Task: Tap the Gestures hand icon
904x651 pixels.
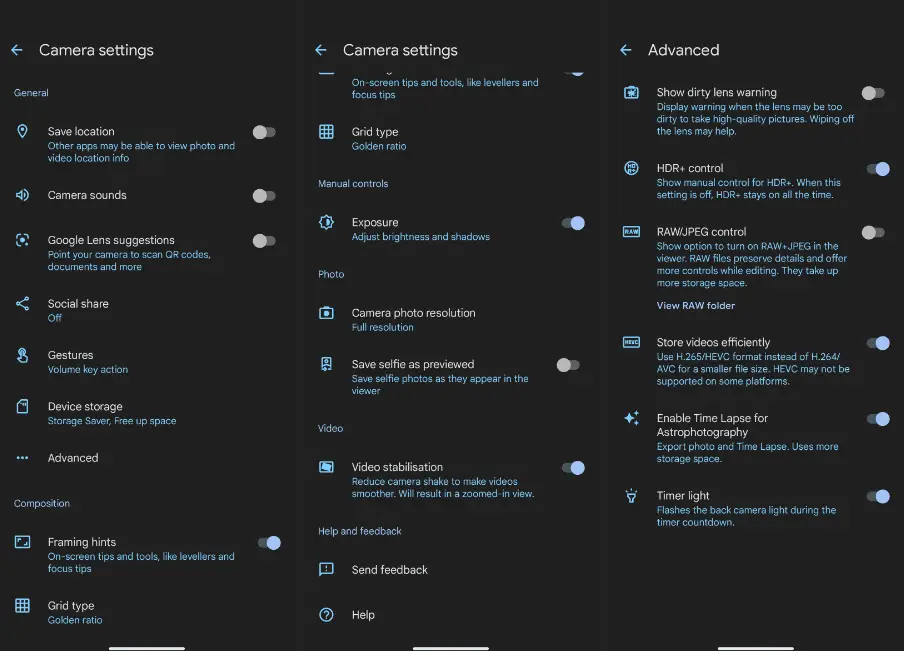Action: [x=22, y=355]
